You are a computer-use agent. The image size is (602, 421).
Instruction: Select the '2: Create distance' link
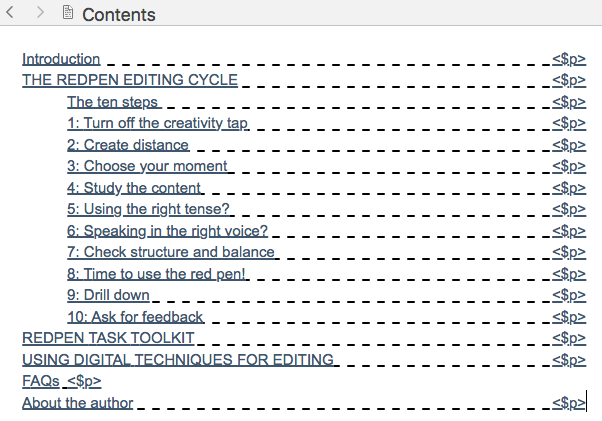click(x=127, y=145)
